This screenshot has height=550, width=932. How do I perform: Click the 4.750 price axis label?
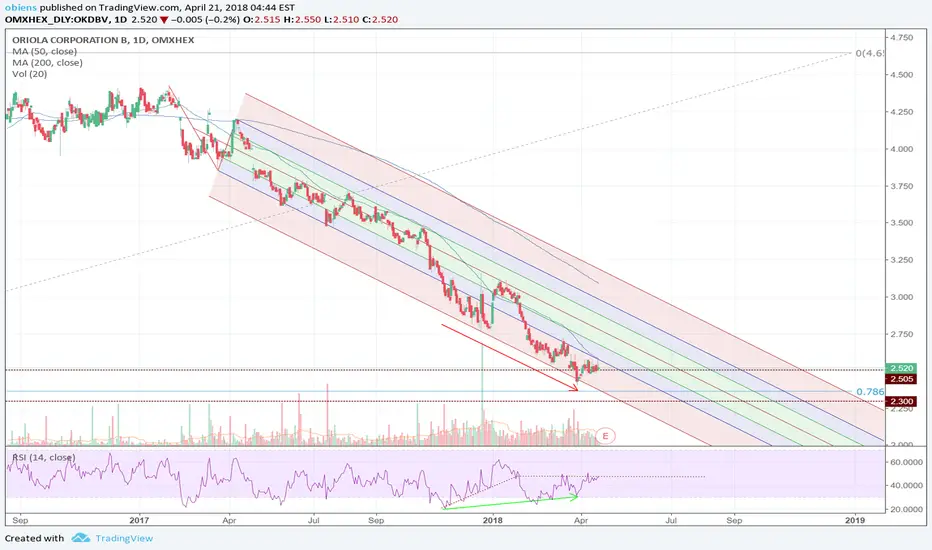pos(902,37)
